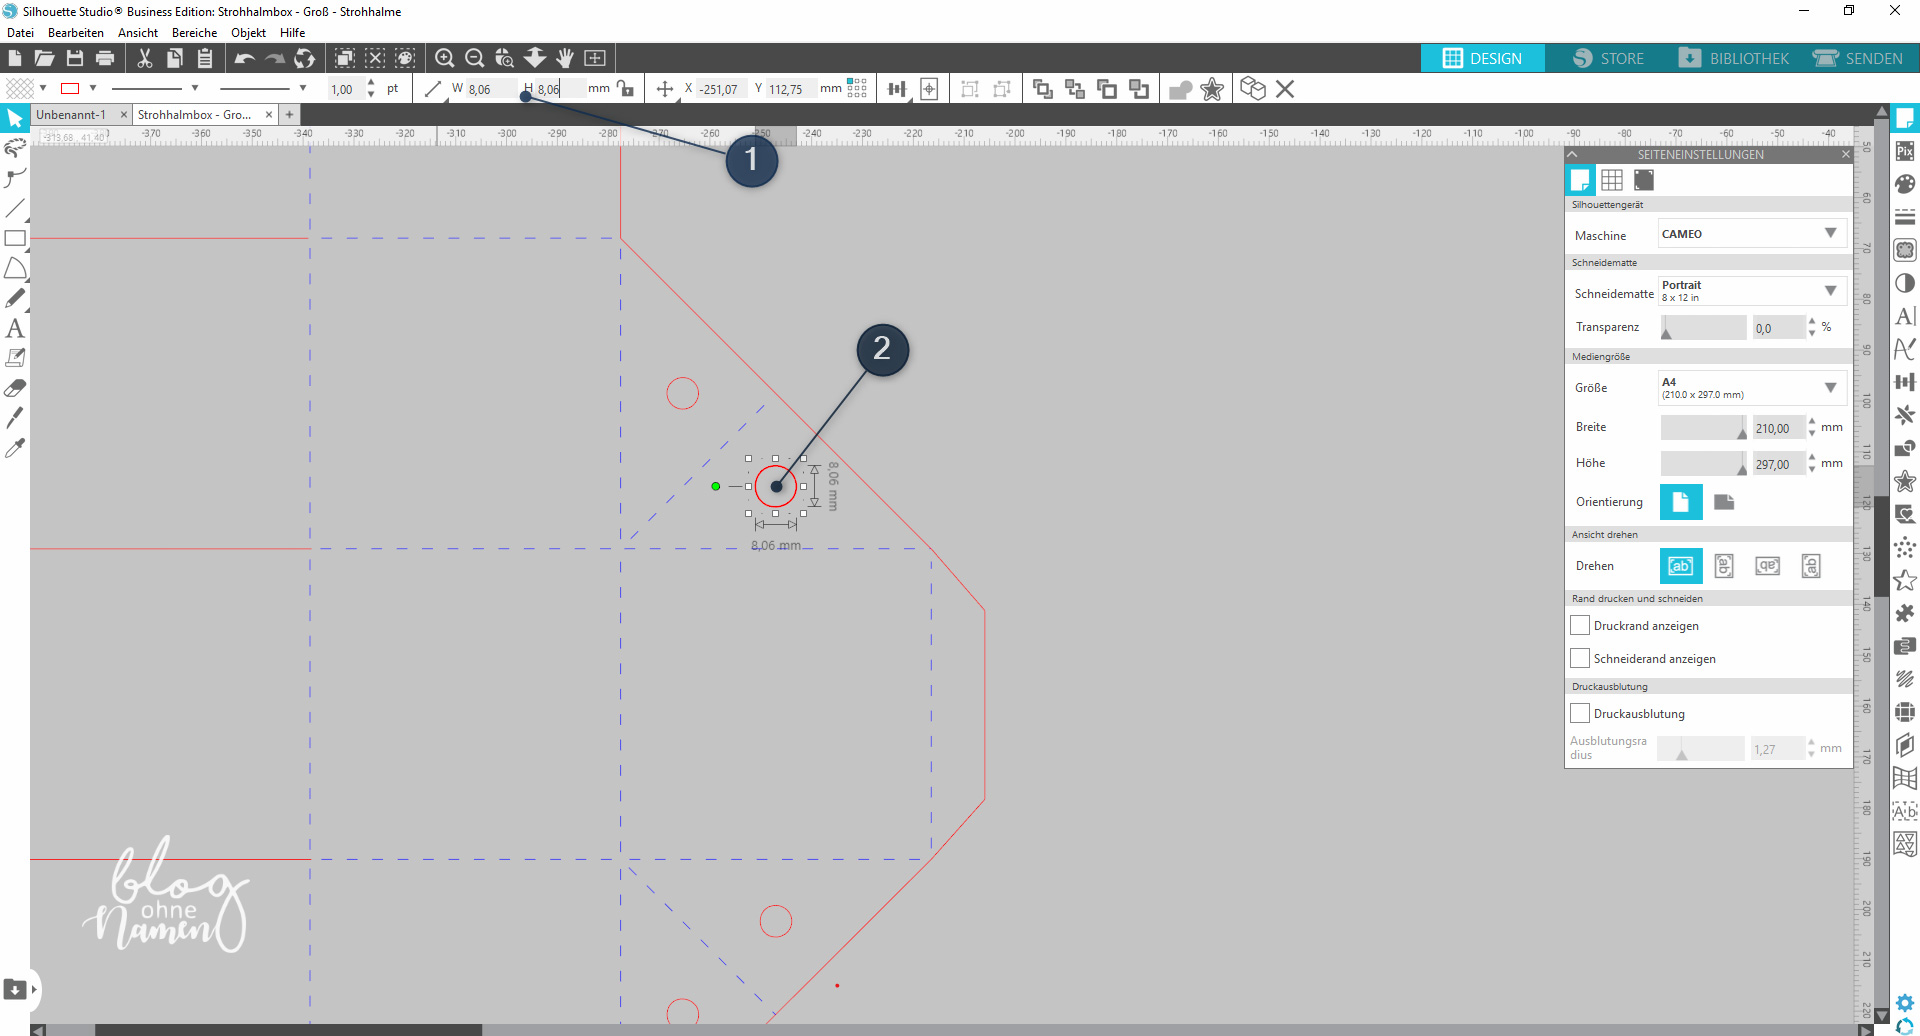The image size is (1920, 1036).
Task: Go to the SENDEN section
Action: pos(1858,58)
